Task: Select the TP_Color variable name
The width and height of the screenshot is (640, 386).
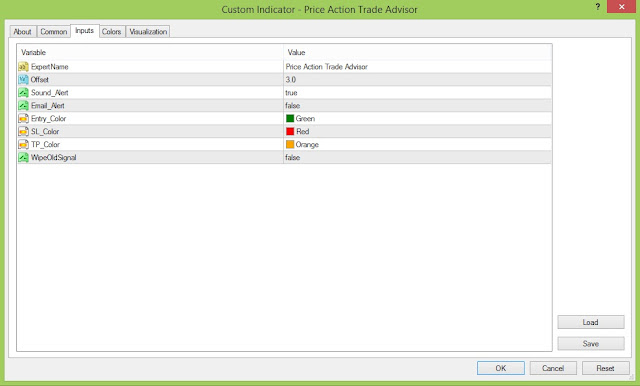Action: pos(45,144)
